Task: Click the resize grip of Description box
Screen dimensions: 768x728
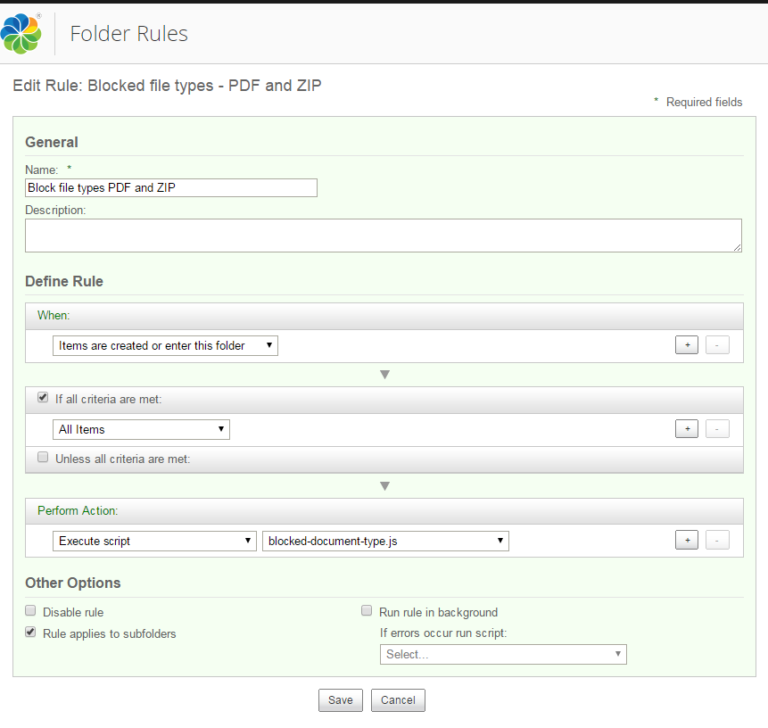Action: pyautogui.click(x=737, y=248)
